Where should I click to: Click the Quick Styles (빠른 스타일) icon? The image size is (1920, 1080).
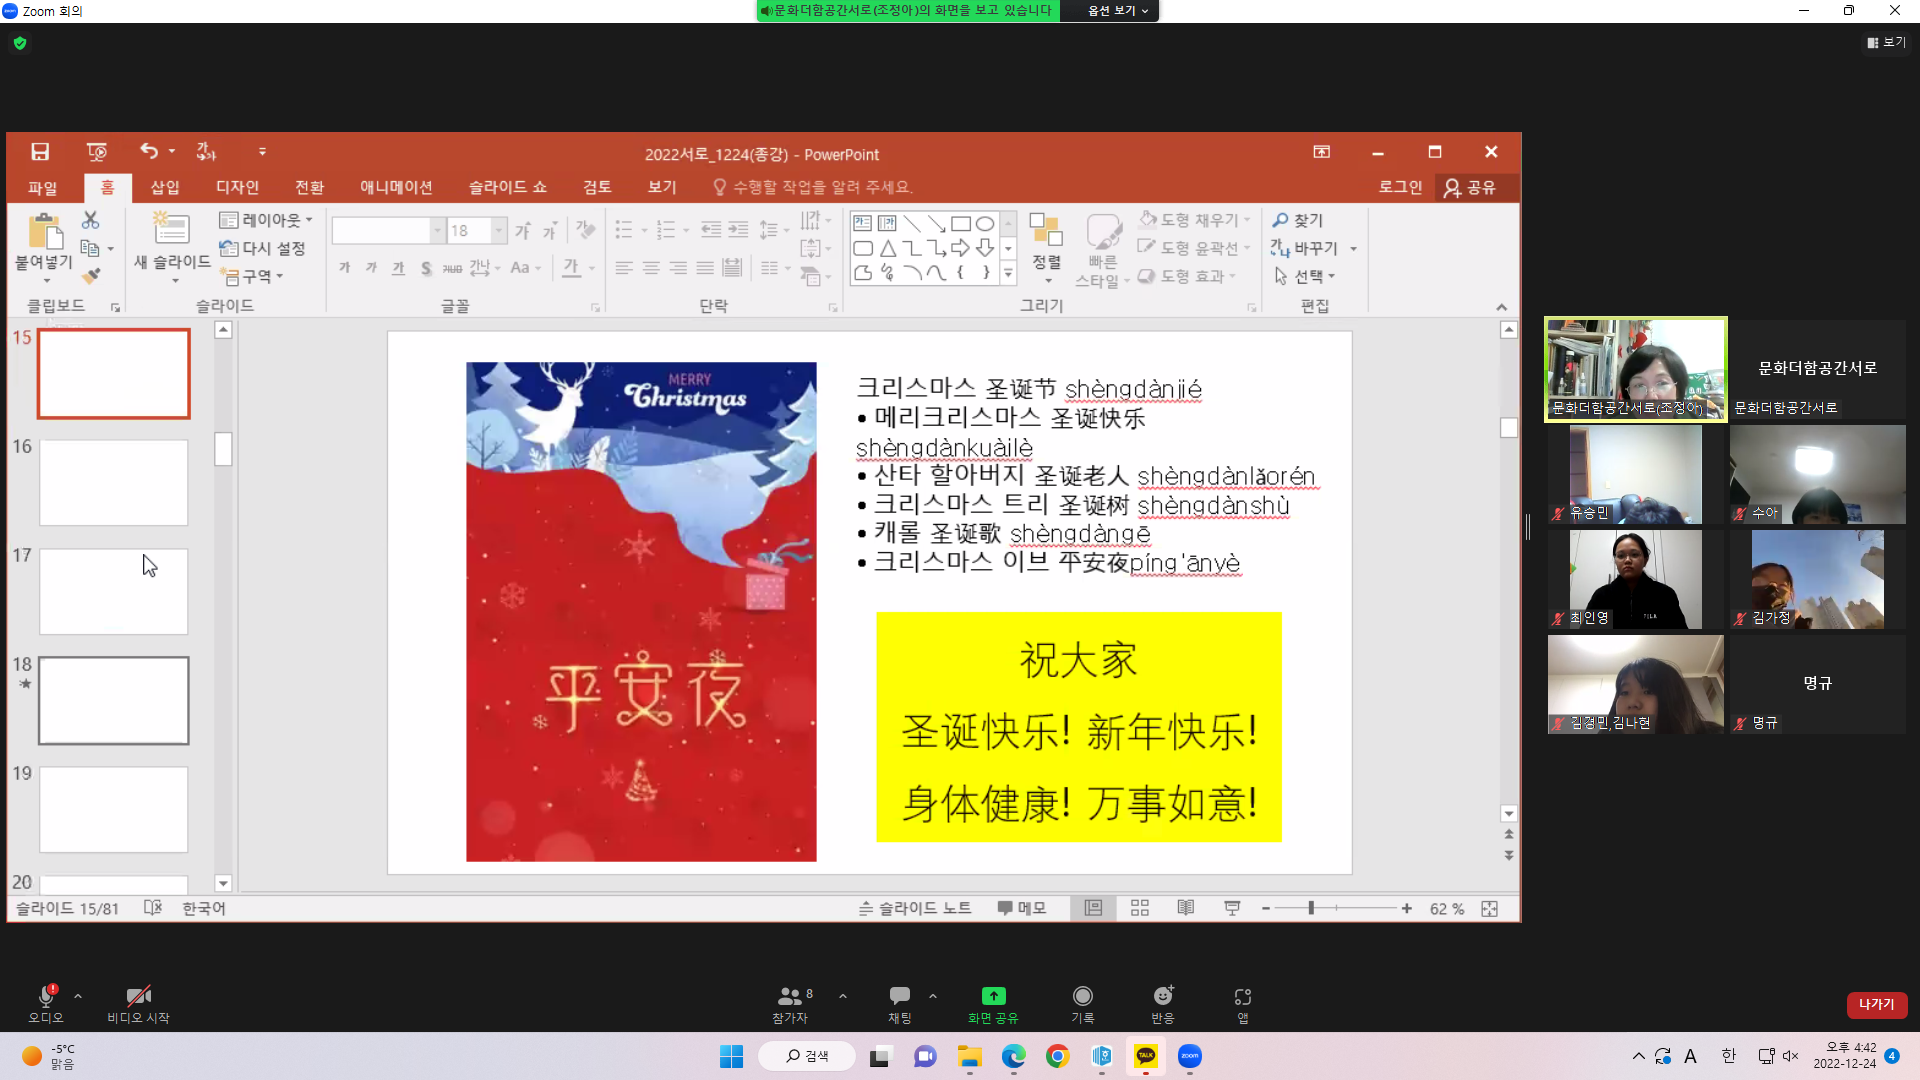[x=1103, y=232]
